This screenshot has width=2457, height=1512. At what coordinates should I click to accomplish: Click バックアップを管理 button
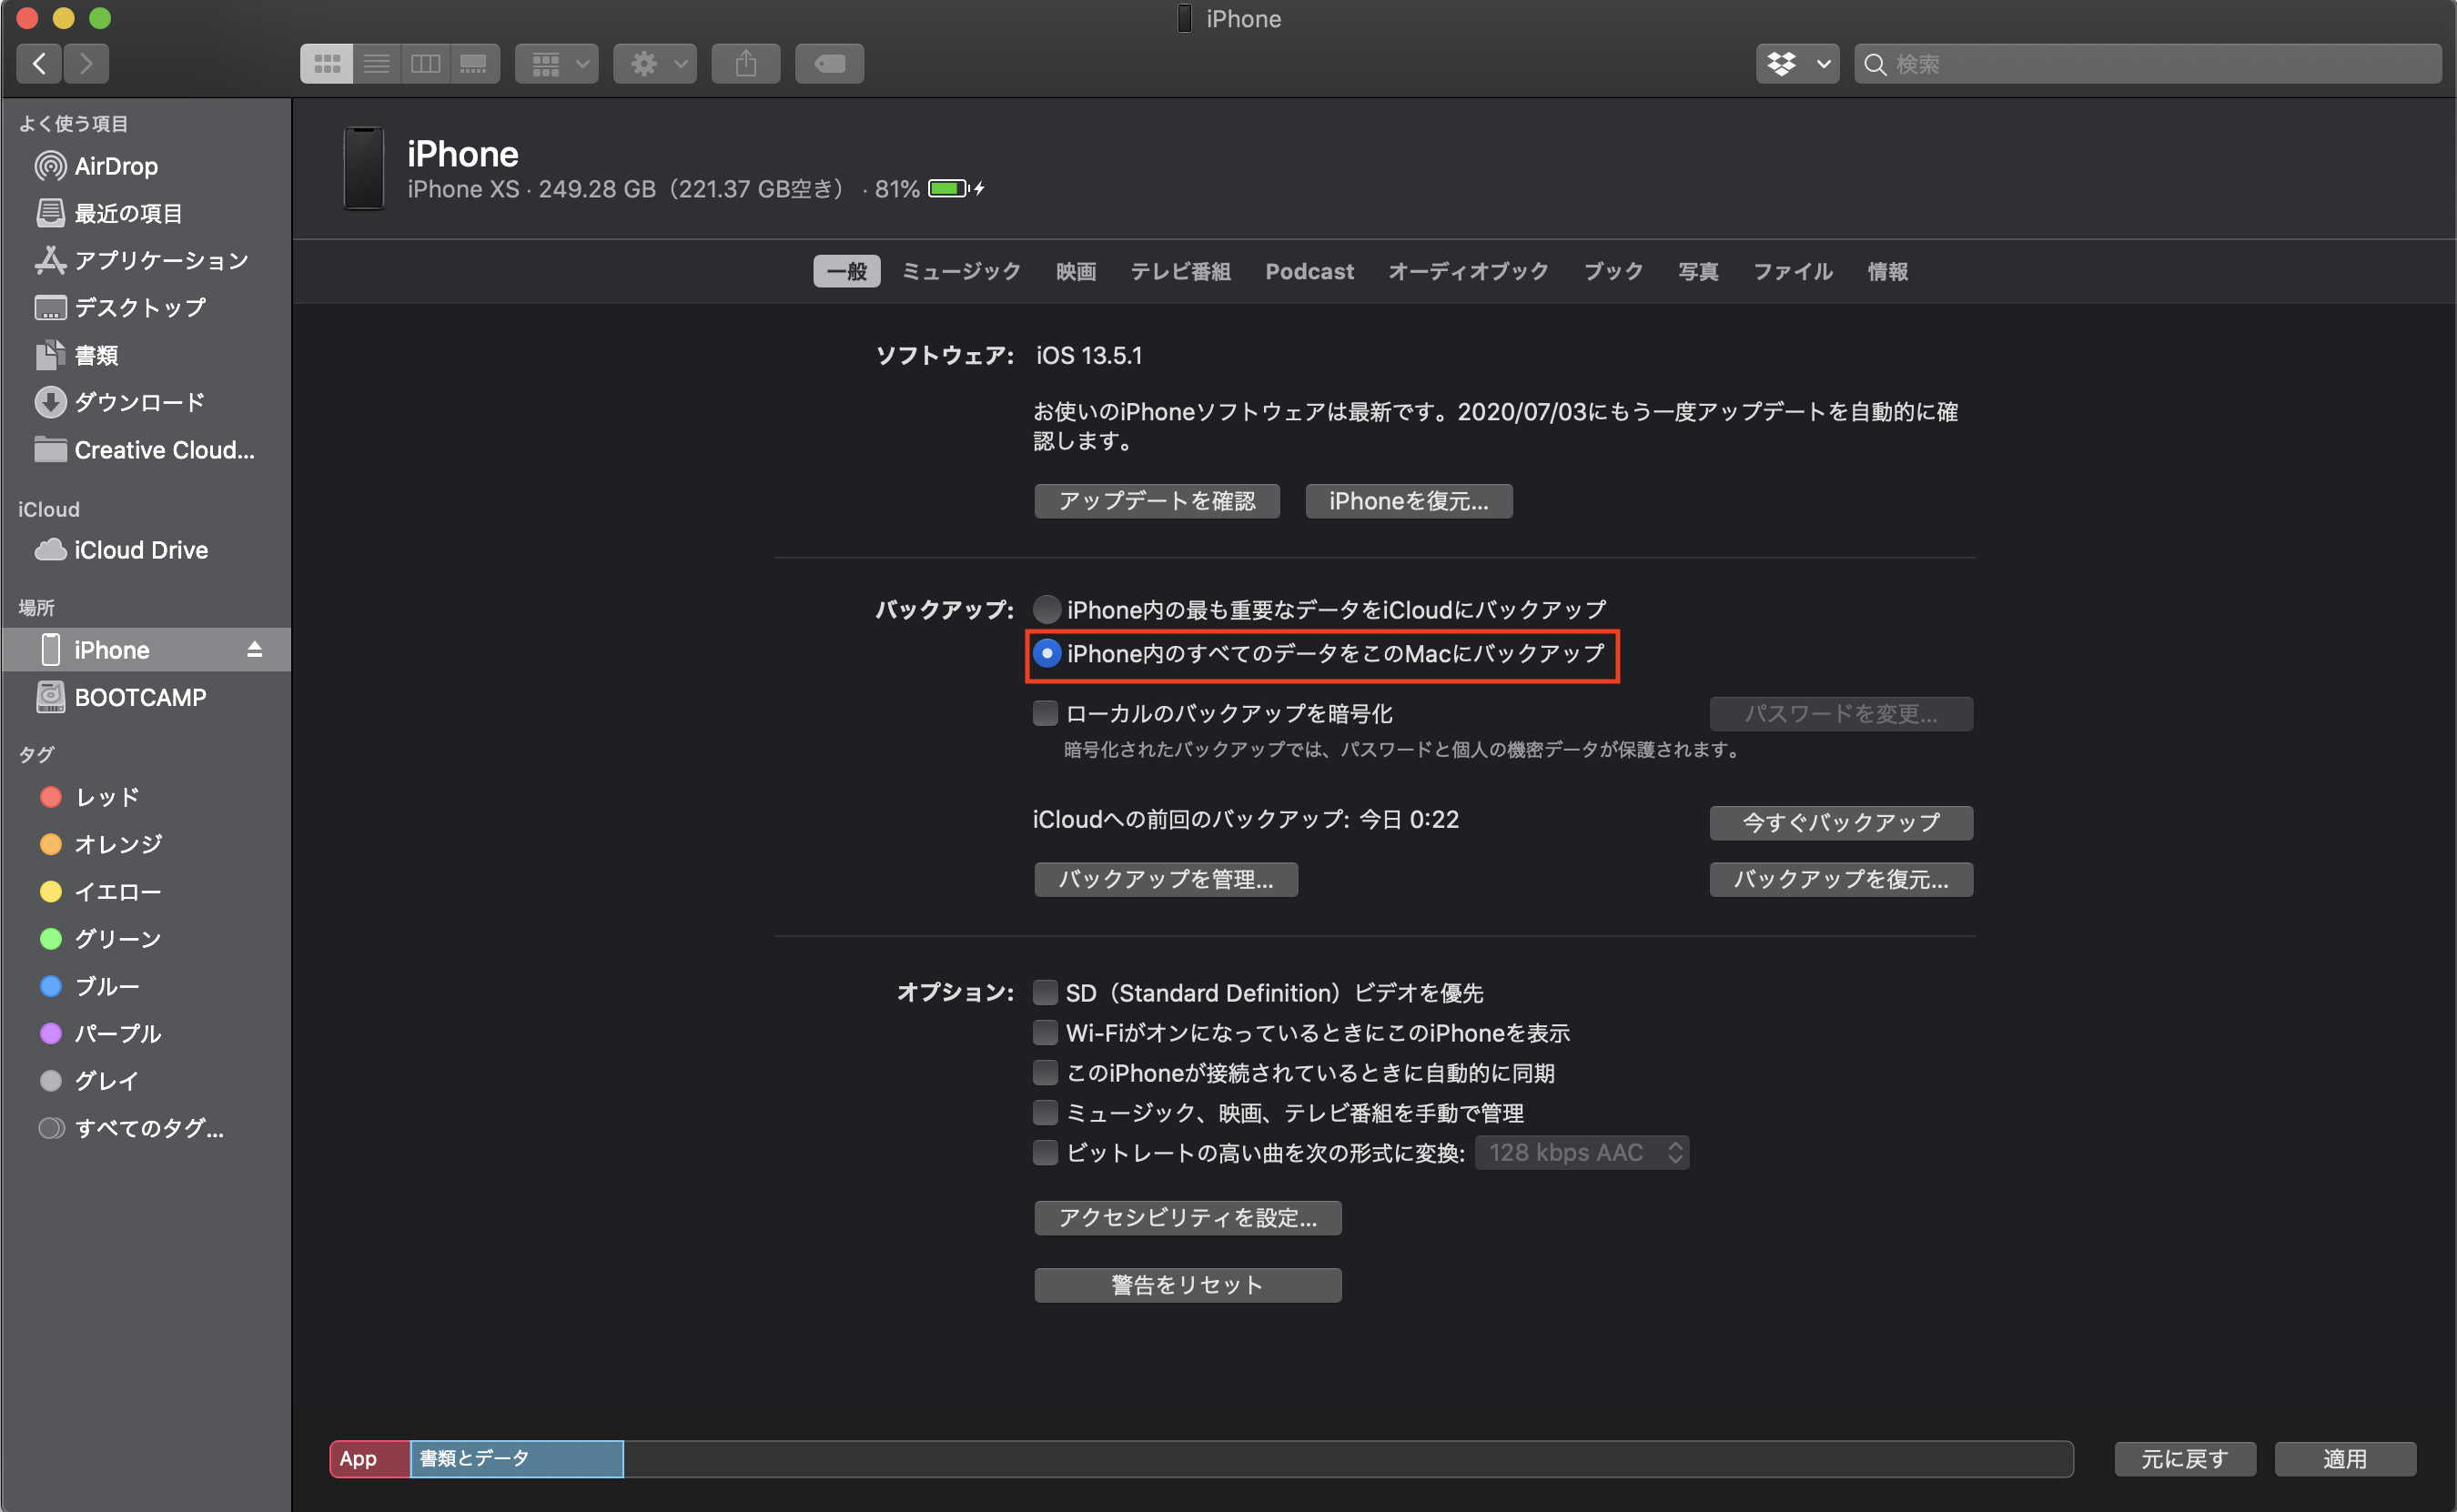click(x=1166, y=879)
